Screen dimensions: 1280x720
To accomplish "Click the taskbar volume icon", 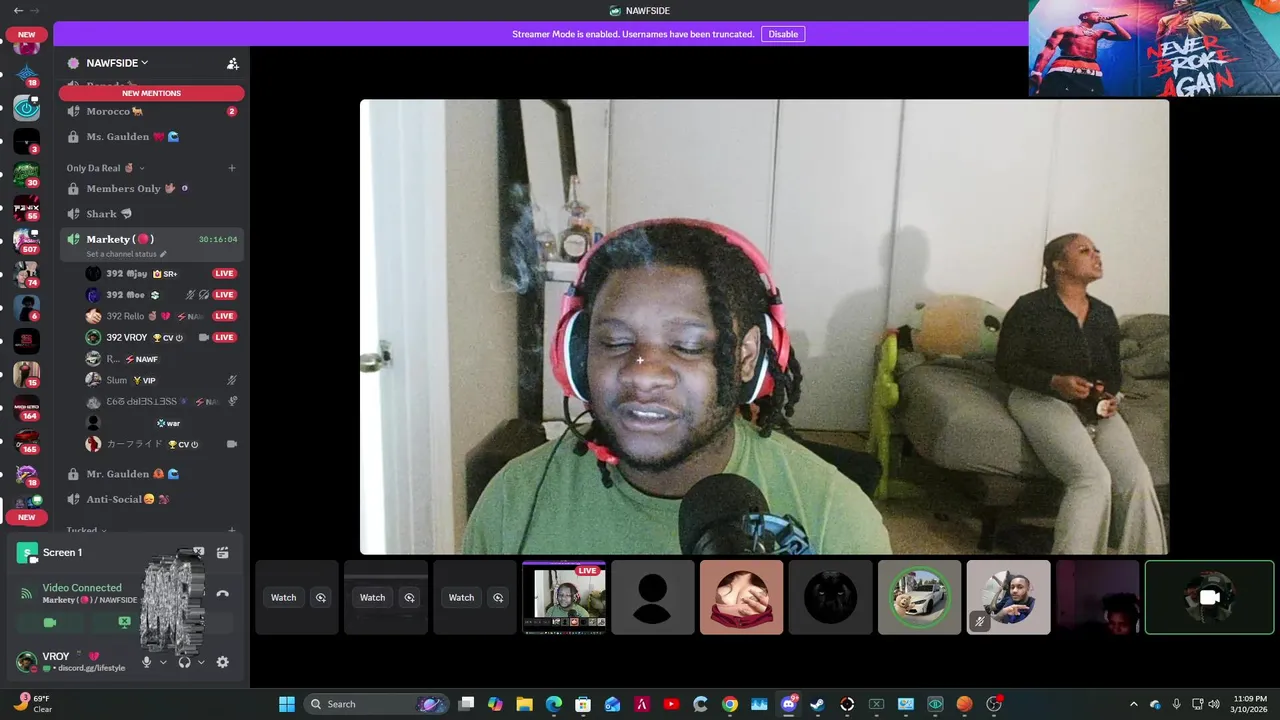I will pyautogui.click(x=1215, y=704).
